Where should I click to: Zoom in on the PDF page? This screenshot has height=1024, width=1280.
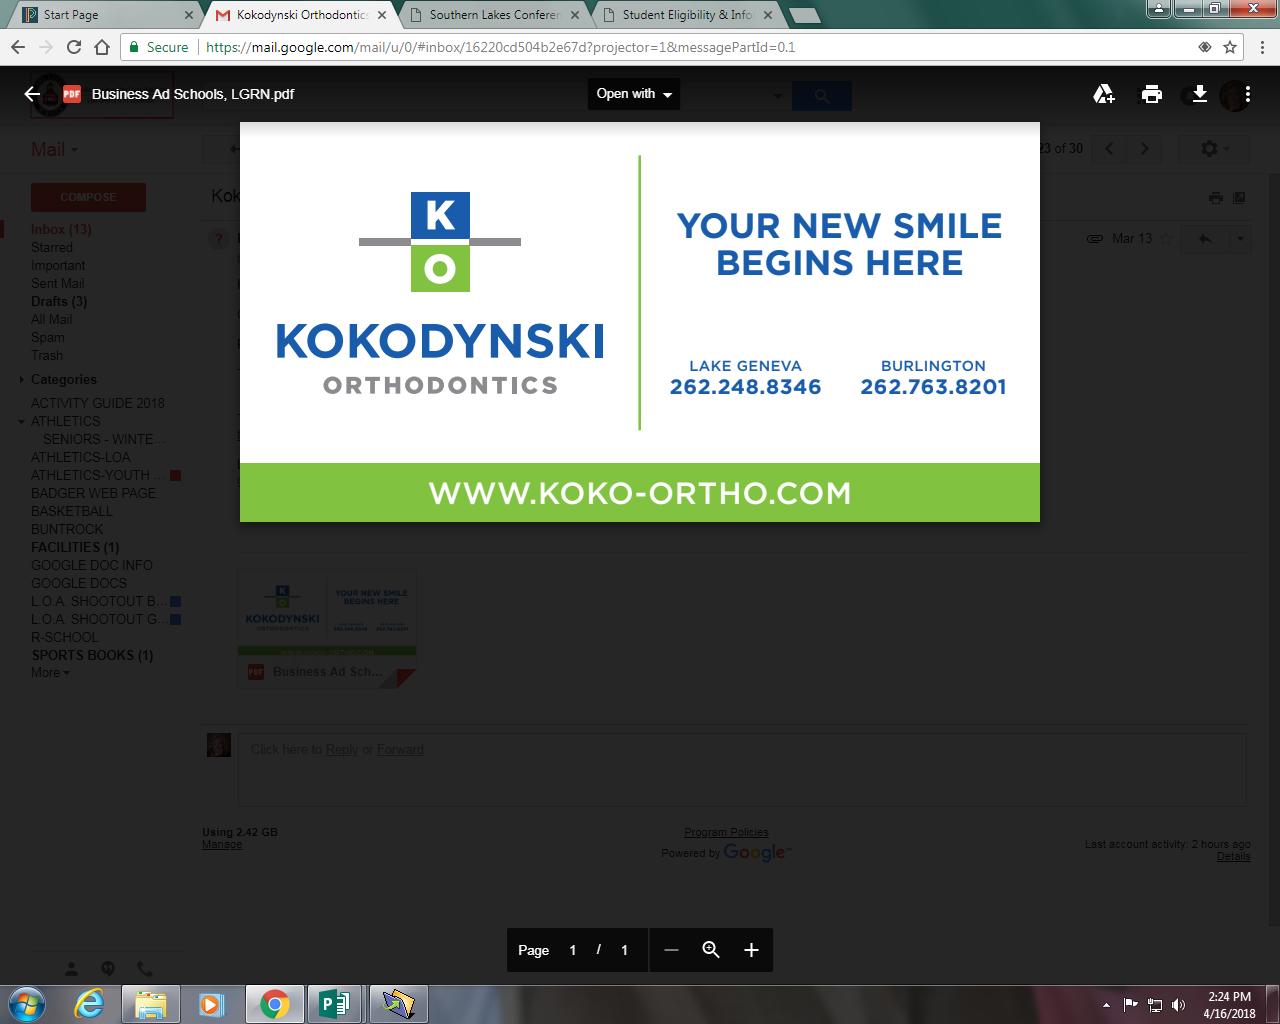point(751,950)
